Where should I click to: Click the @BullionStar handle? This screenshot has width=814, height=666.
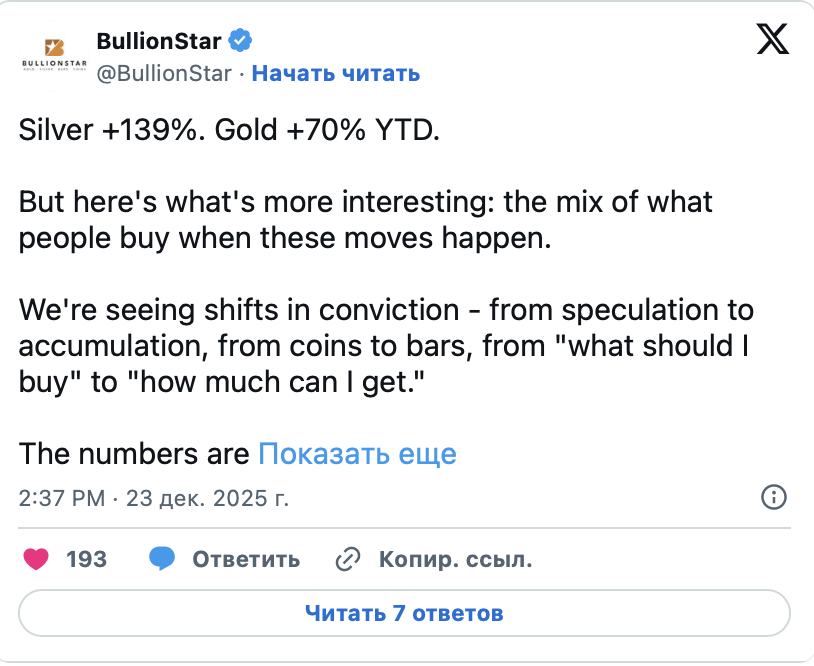point(163,73)
